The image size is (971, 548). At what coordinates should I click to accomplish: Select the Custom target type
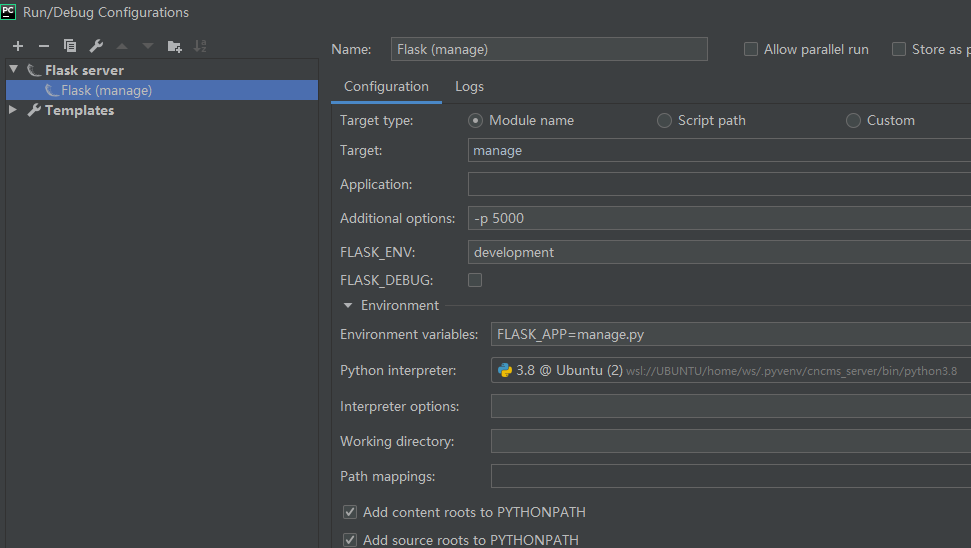pos(853,121)
